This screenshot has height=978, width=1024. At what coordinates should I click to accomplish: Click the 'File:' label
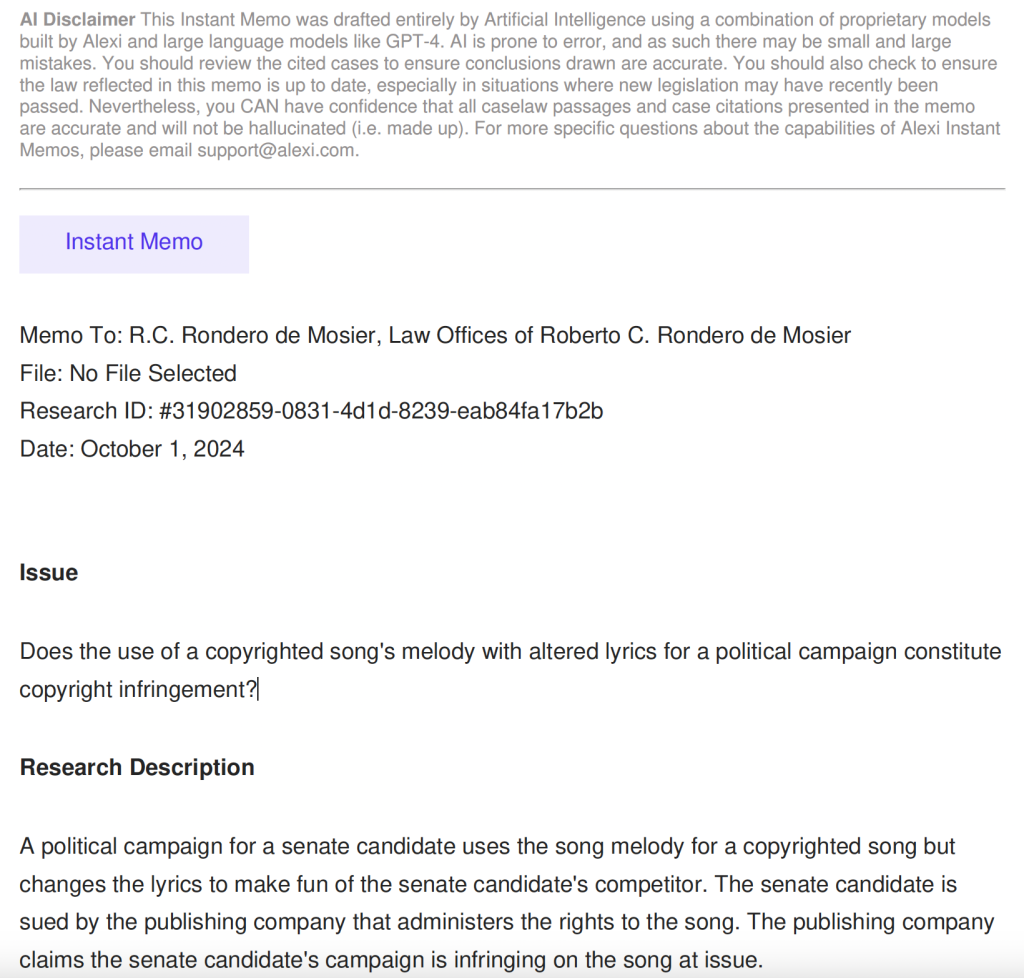[x=41, y=374]
